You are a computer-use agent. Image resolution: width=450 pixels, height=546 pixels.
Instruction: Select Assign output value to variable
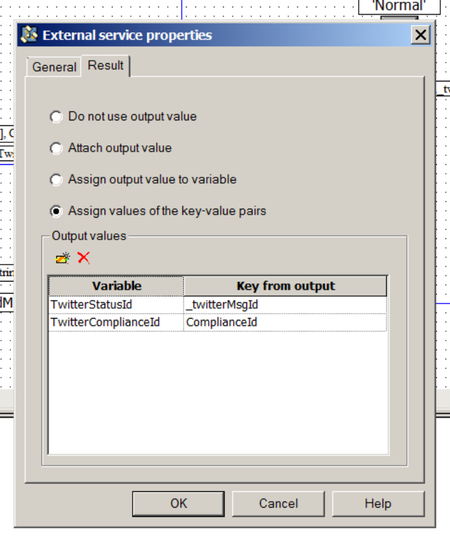point(56,180)
